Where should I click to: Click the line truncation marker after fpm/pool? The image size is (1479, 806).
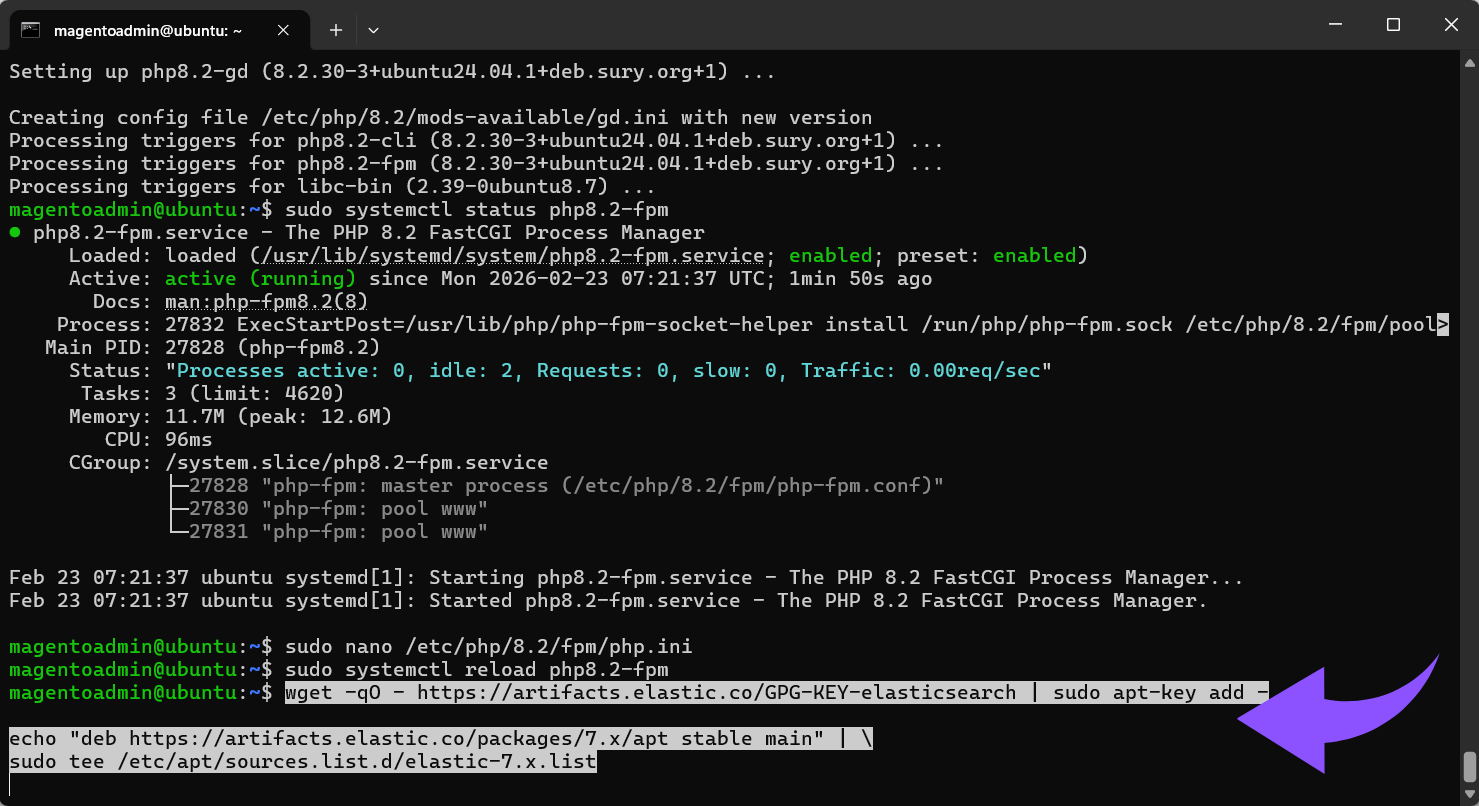pos(1442,325)
